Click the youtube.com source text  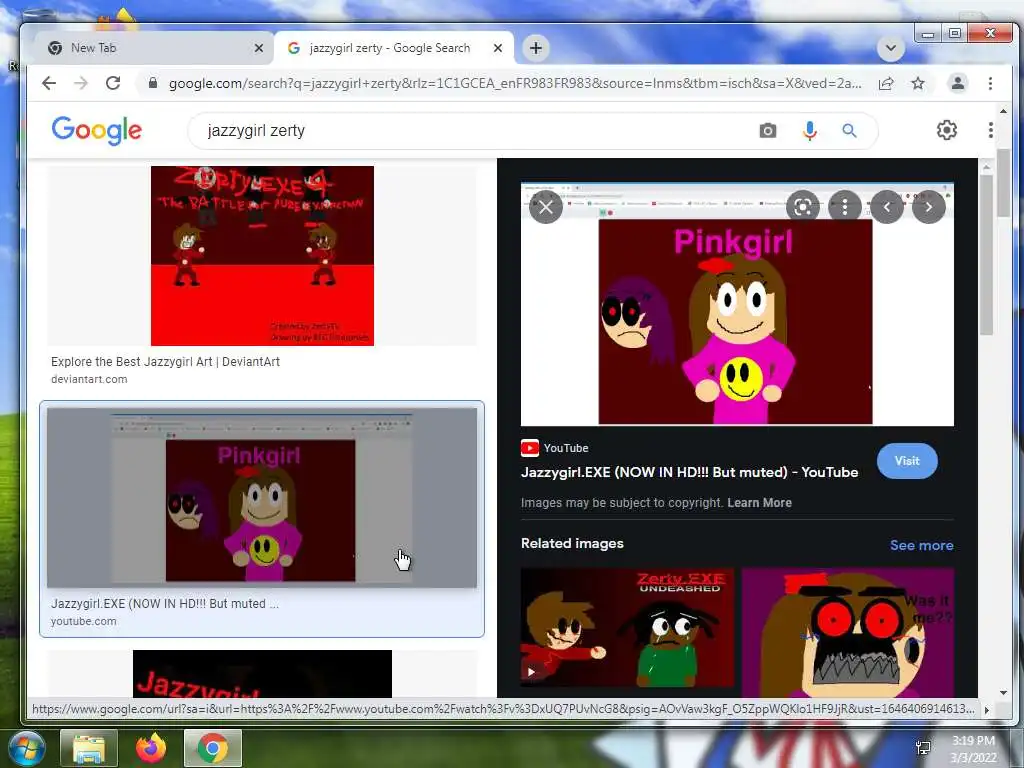[84, 622]
